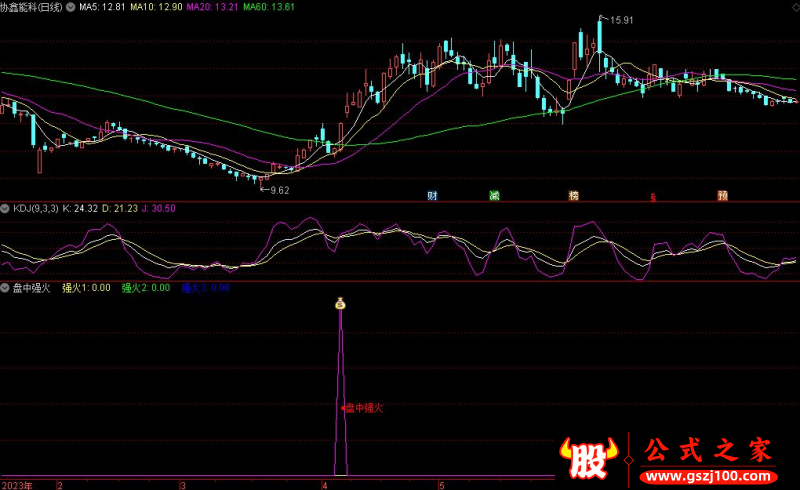Image resolution: width=800 pixels, height=490 pixels.
Task: Click the month 4 timeline marker
Action: tap(324, 484)
